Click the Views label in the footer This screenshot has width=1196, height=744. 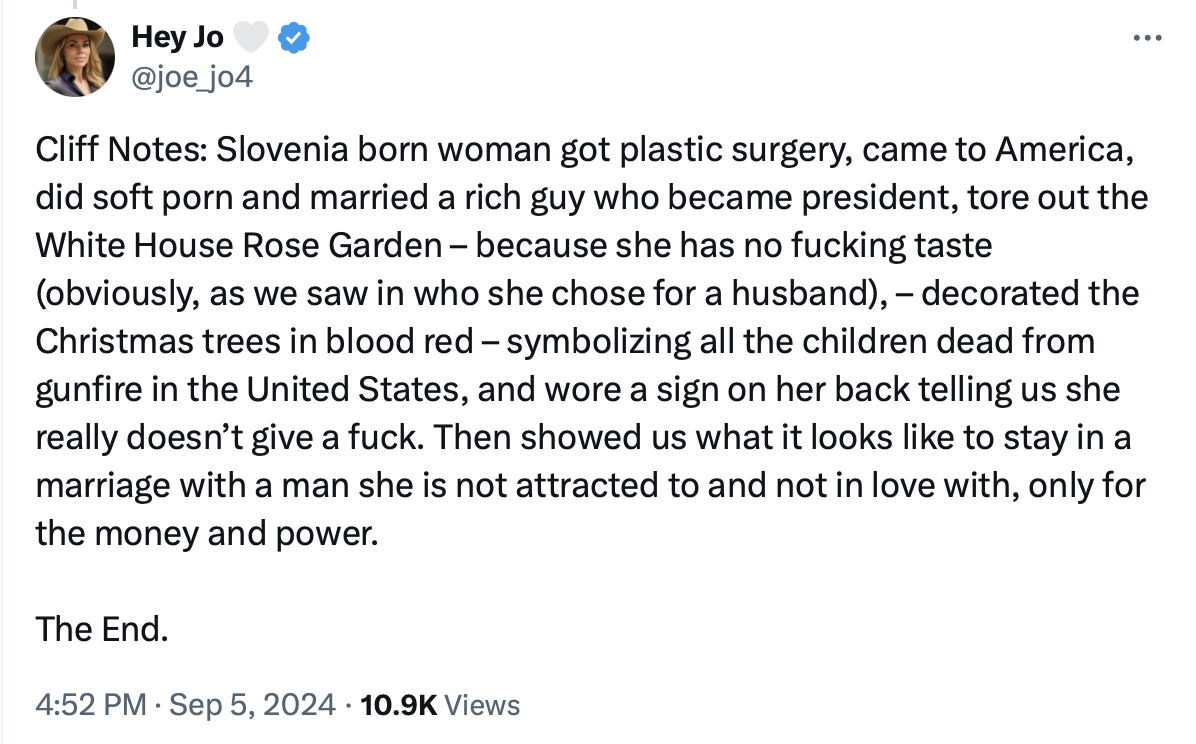481,704
